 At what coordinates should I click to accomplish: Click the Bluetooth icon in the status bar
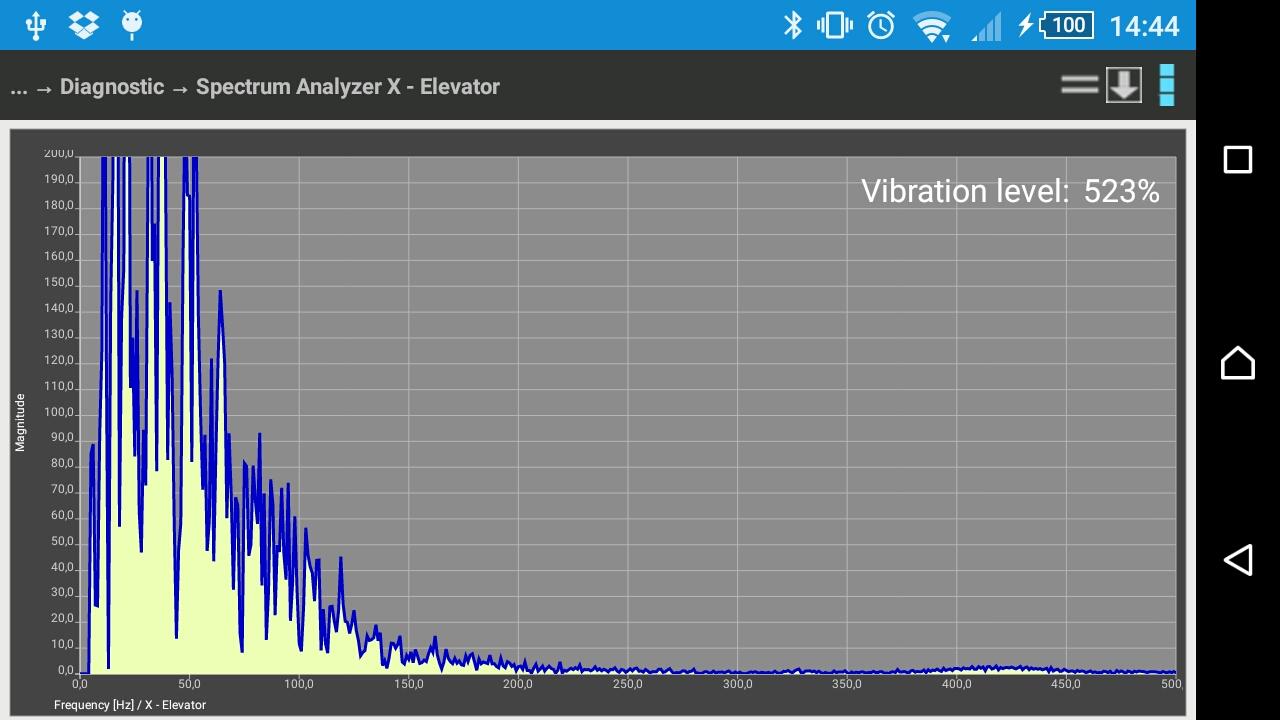795,25
